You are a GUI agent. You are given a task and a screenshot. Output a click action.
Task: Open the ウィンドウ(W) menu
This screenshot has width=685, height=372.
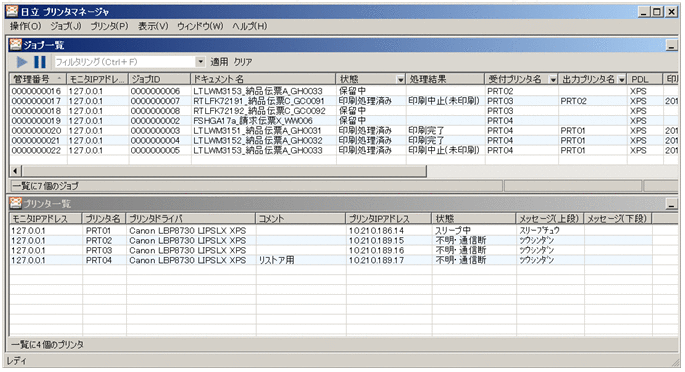point(200,26)
